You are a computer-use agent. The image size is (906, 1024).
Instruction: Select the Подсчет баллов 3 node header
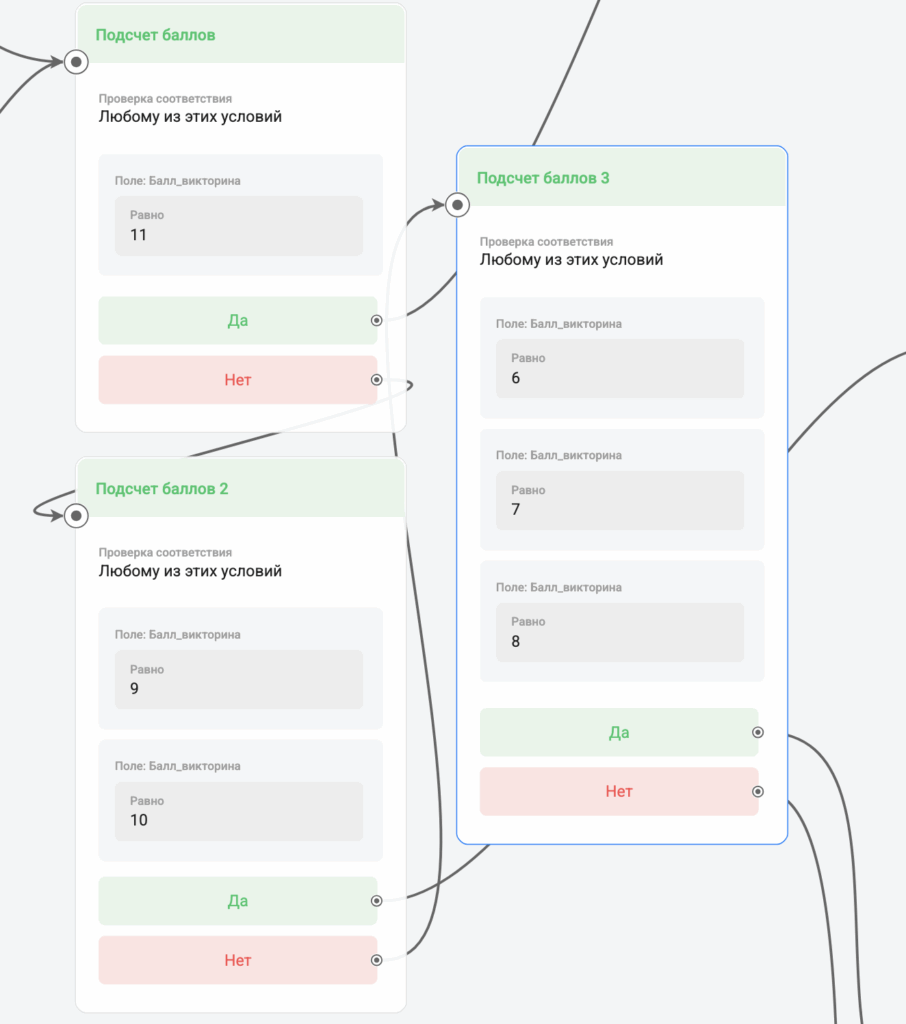[621, 178]
